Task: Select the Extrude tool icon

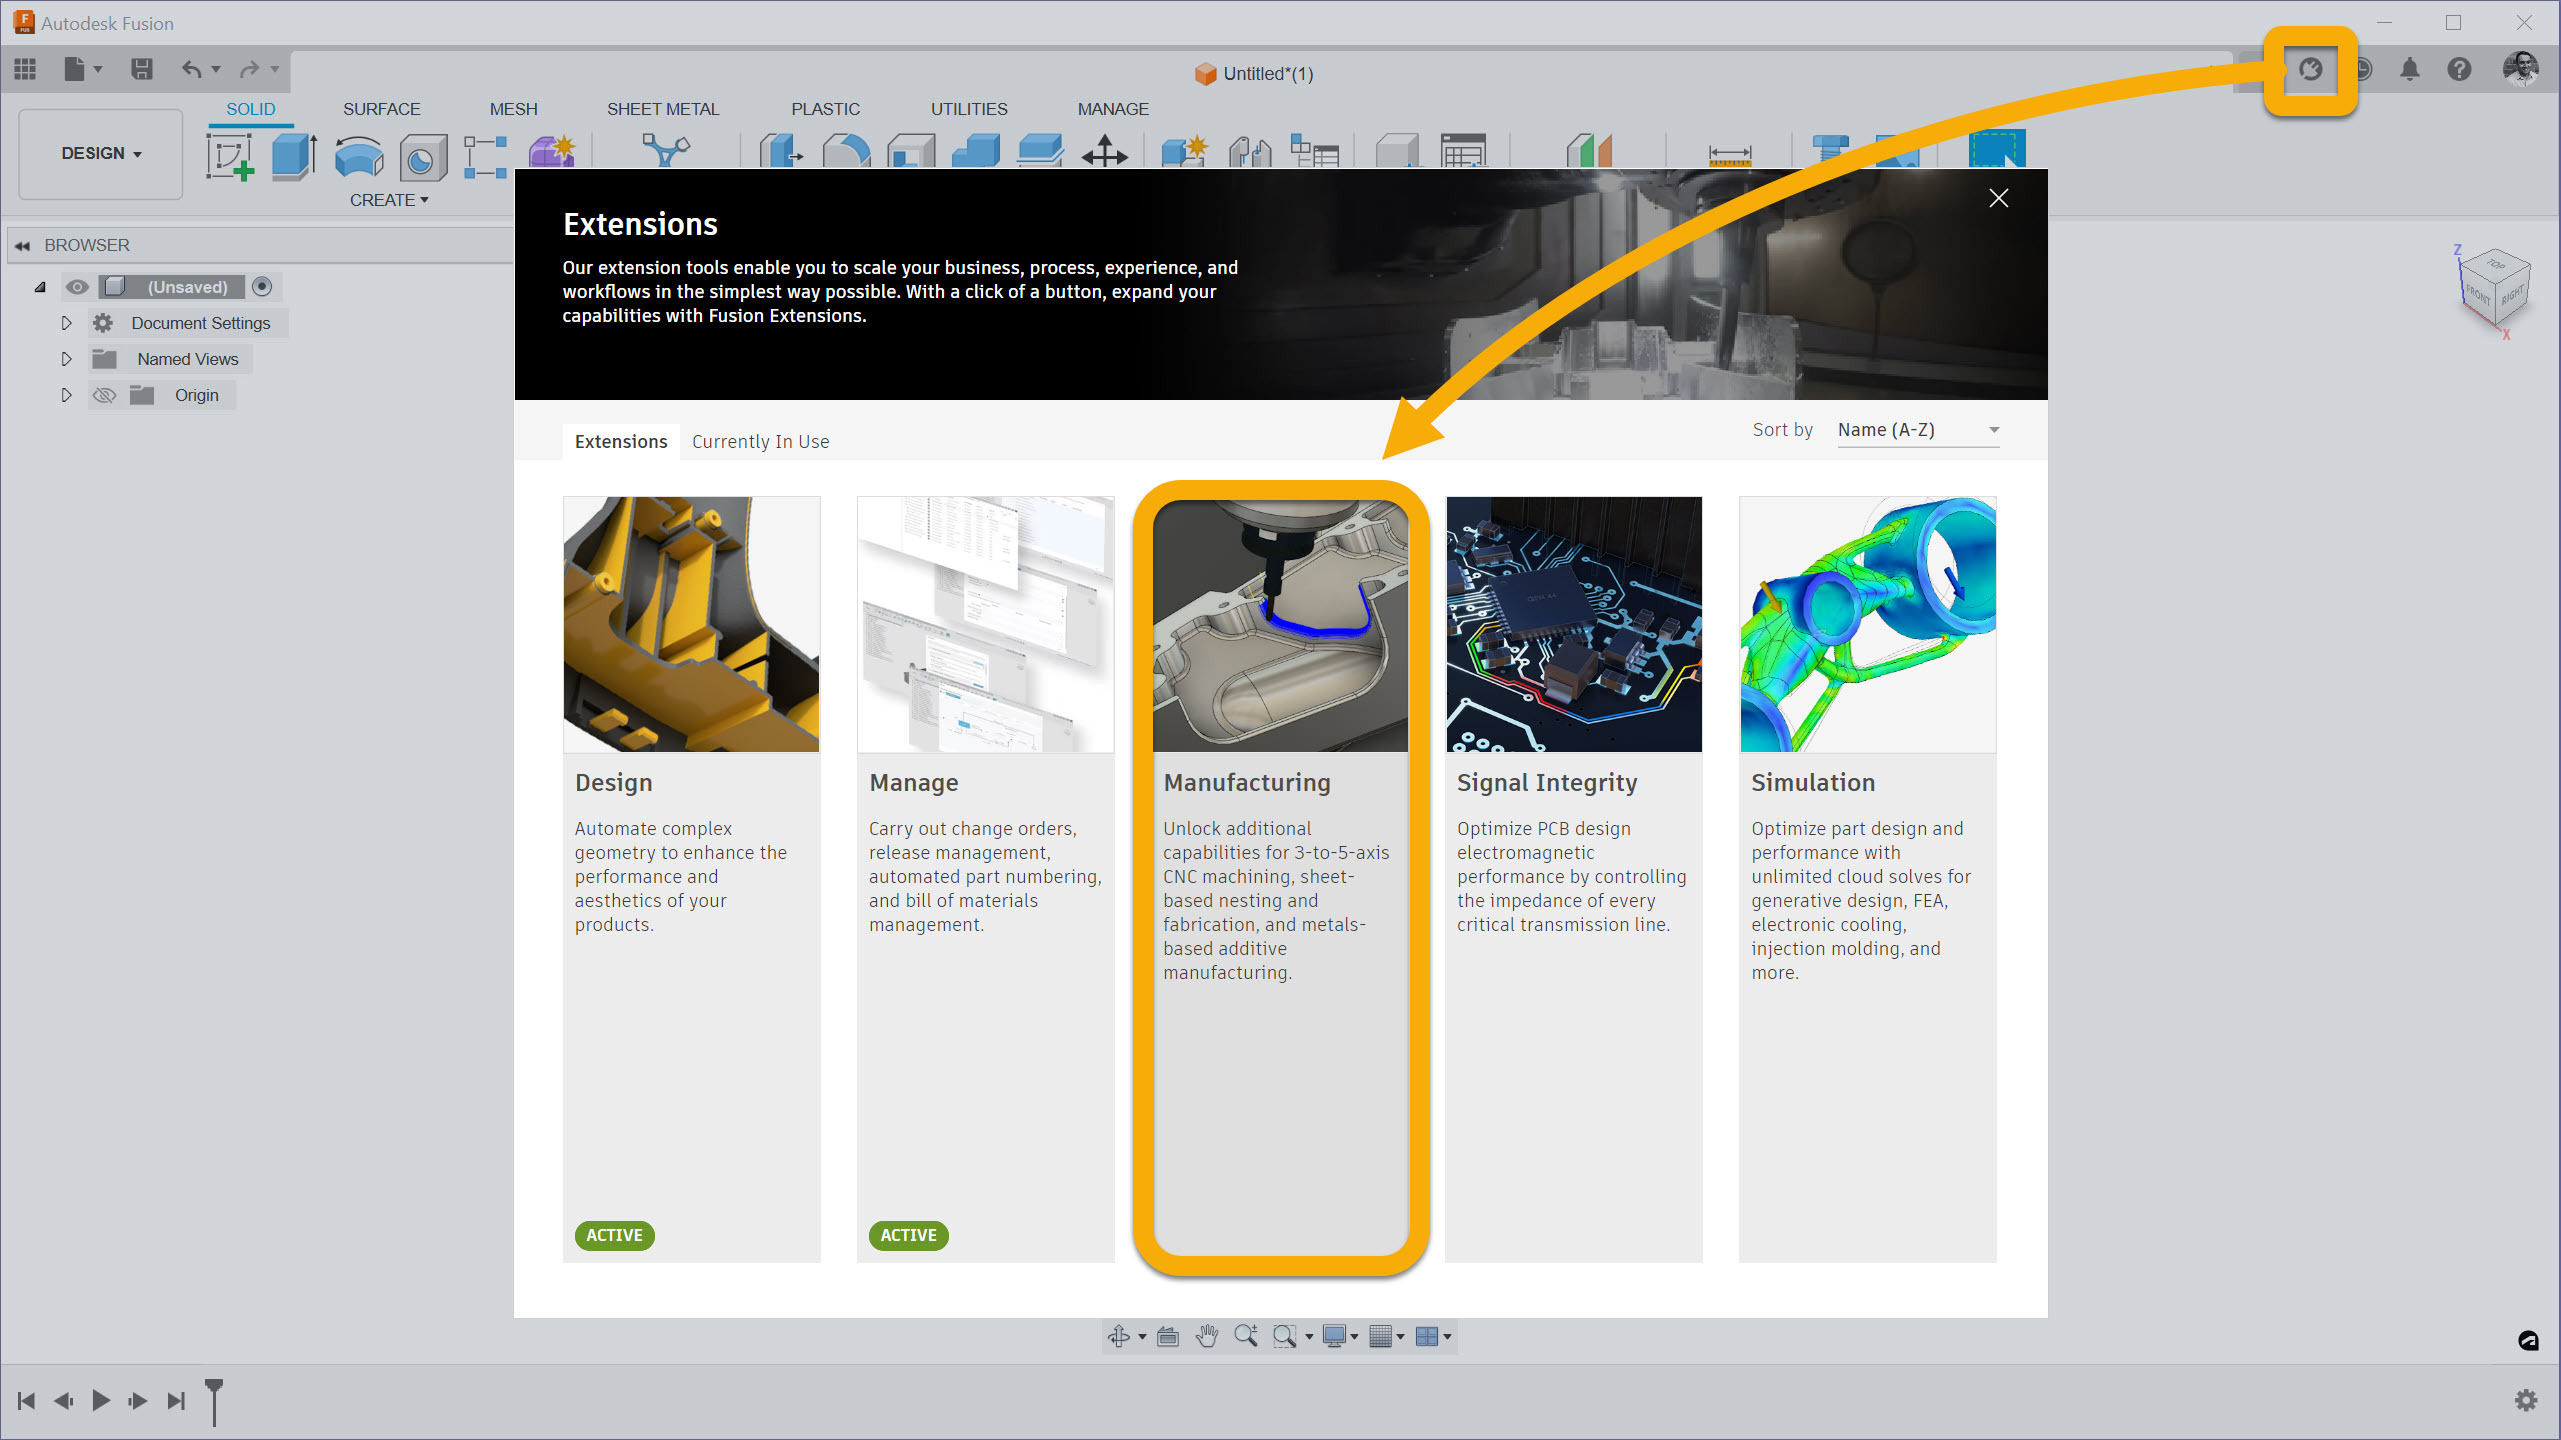Action: (294, 158)
